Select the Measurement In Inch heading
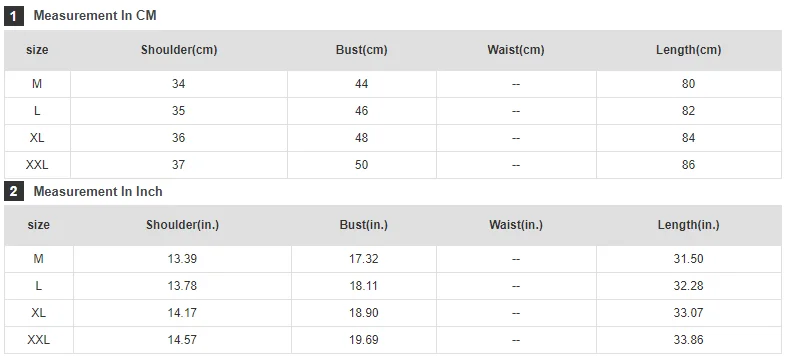Image resolution: width=787 pixels, height=362 pixels. 98,191
